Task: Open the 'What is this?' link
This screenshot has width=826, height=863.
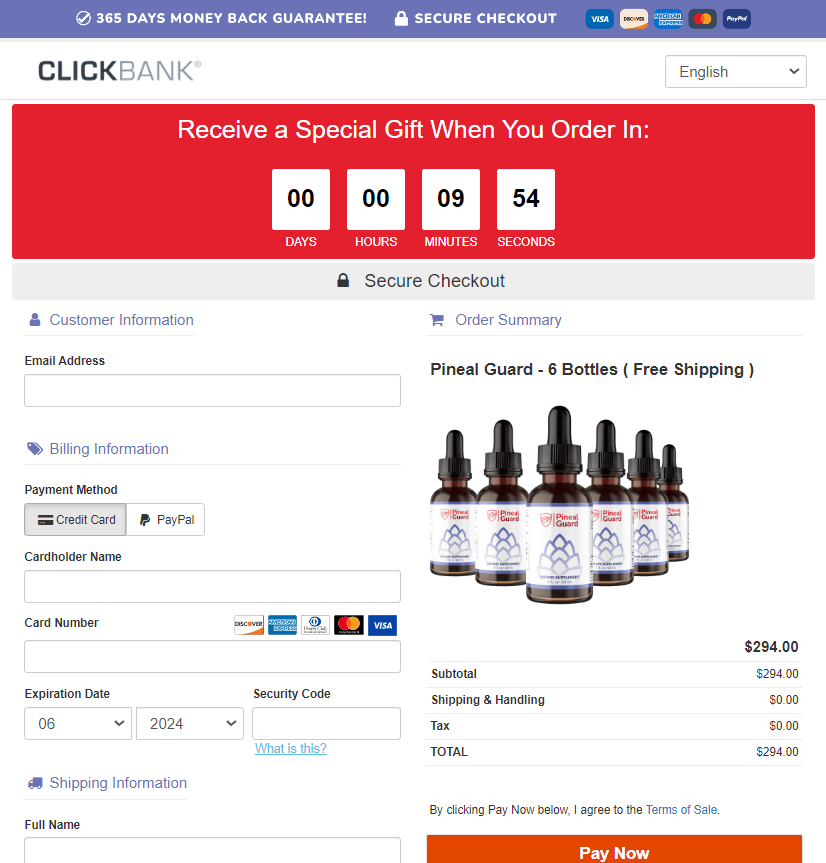Action: coord(291,749)
